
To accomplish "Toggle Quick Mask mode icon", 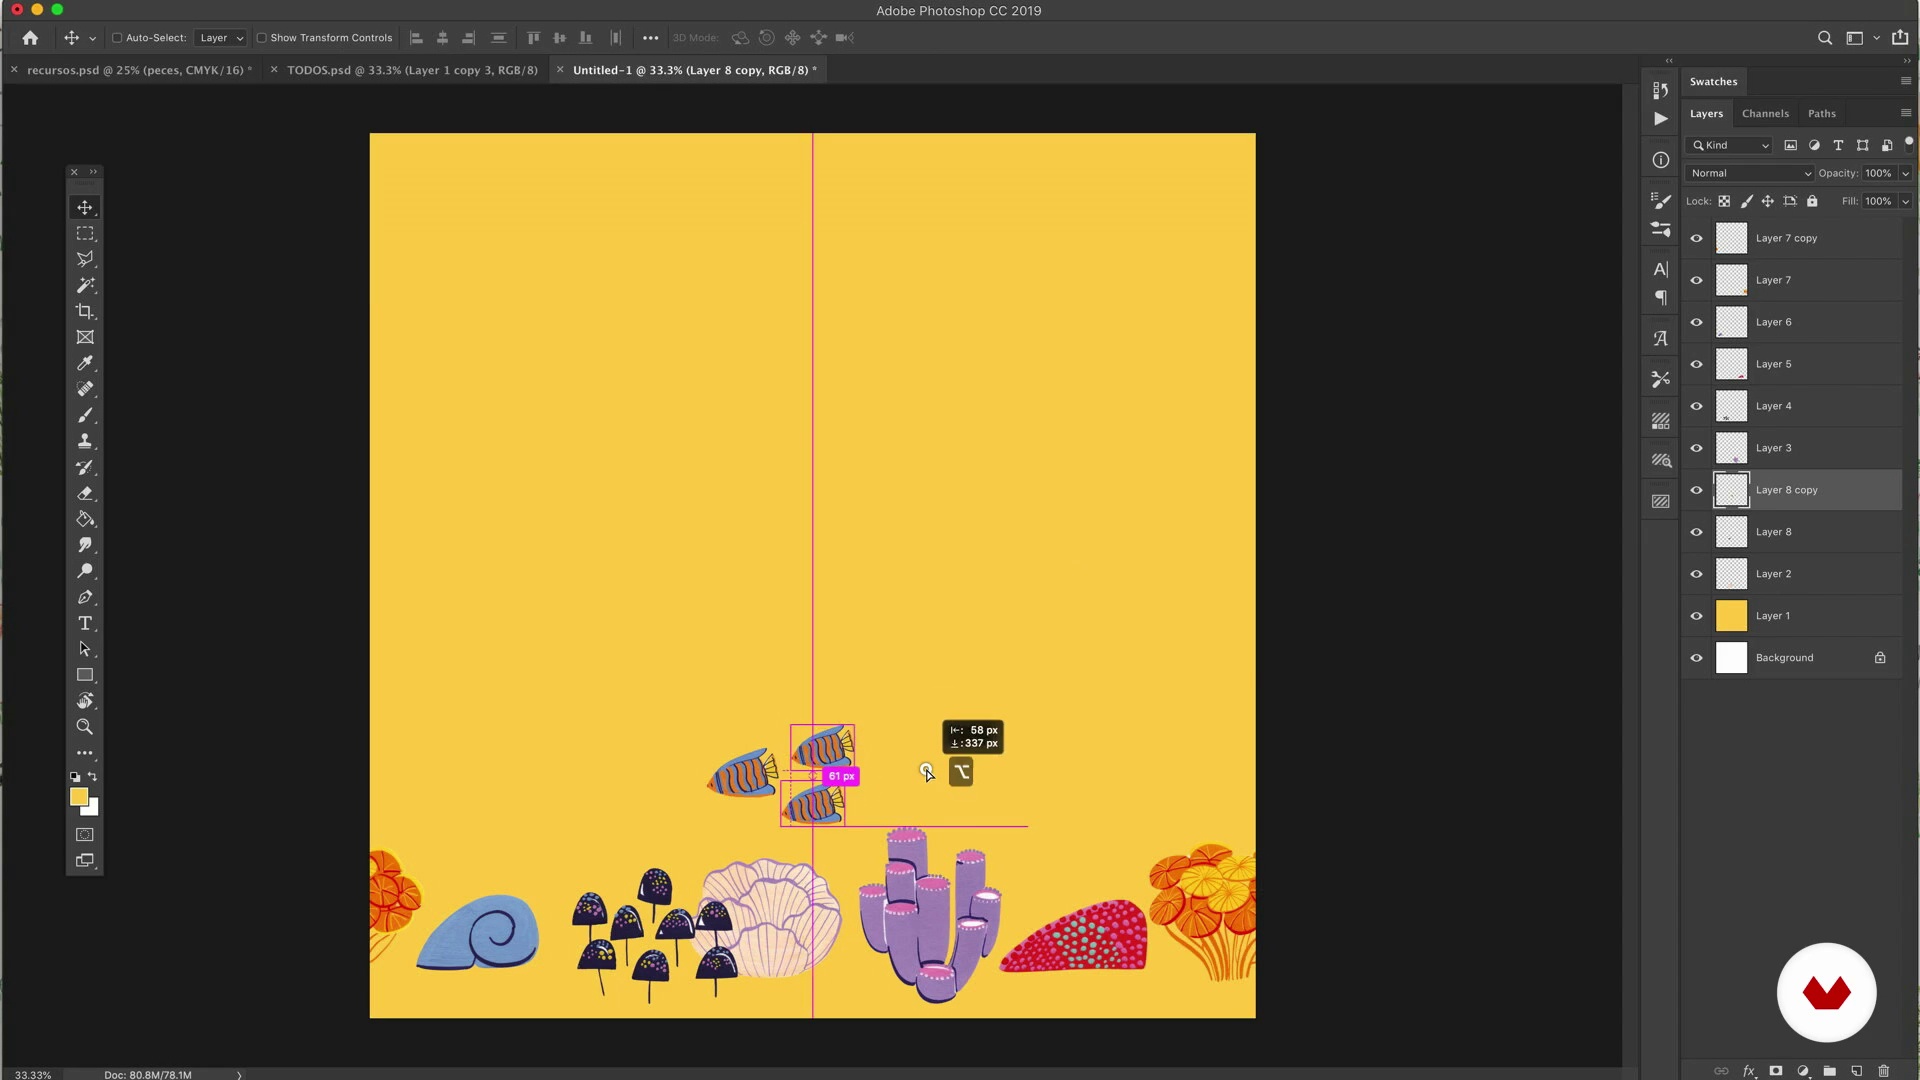I will (x=85, y=835).
